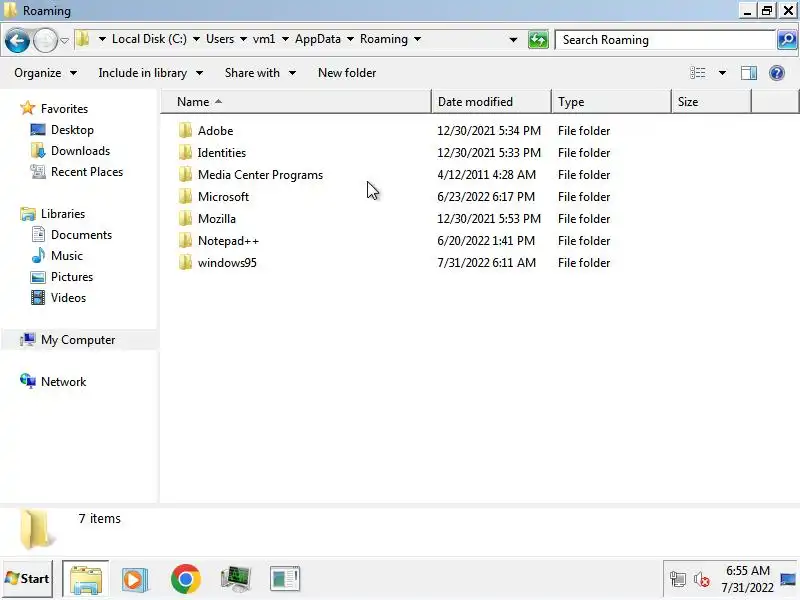Click the New folder button

[347, 73]
